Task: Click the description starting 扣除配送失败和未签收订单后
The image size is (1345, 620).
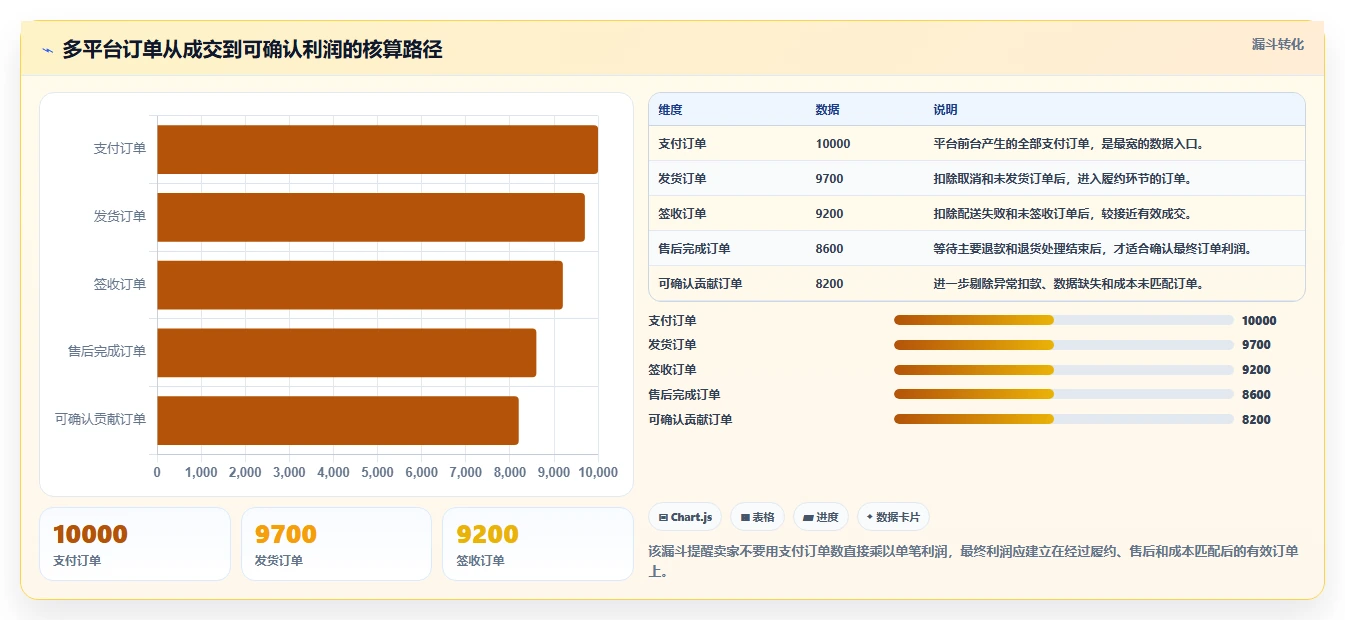Action: pyautogui.click(x=1062, y=213)
